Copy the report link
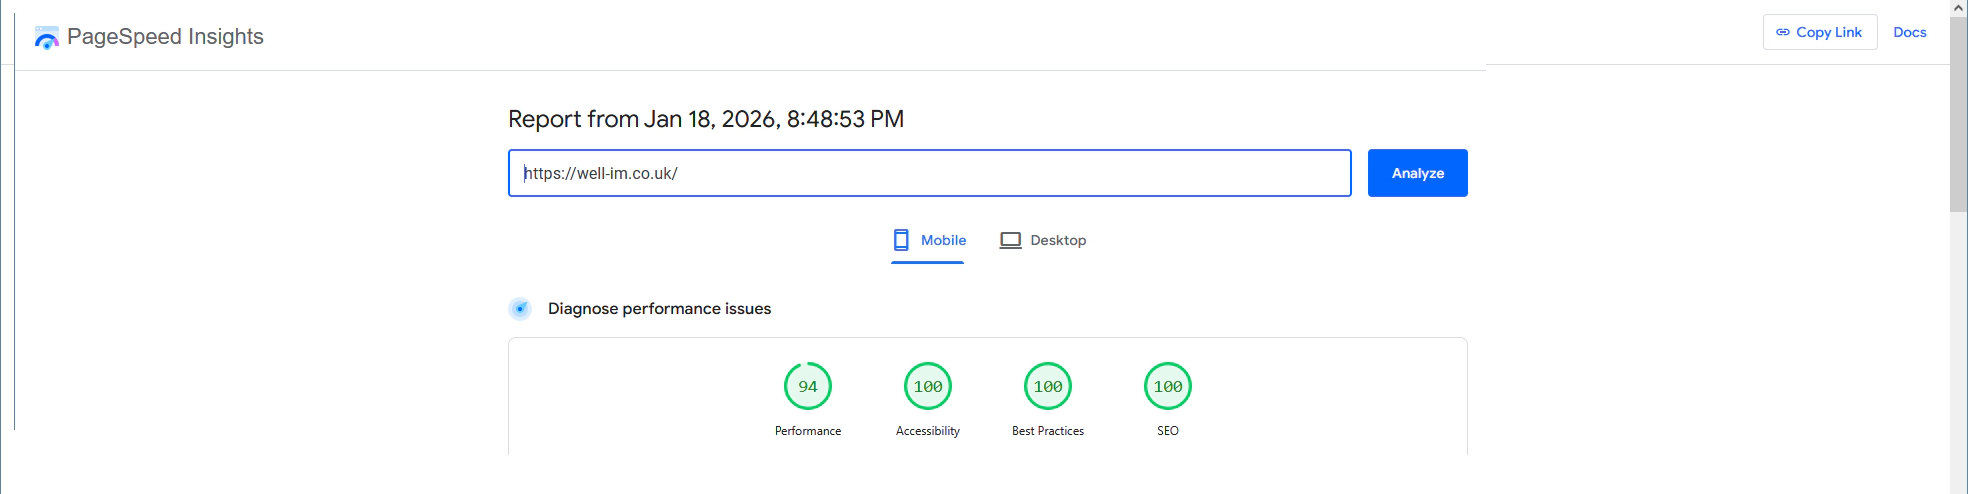Image resolution: width=1968 pixels, height=494 pixels. tap(1820, 32)
